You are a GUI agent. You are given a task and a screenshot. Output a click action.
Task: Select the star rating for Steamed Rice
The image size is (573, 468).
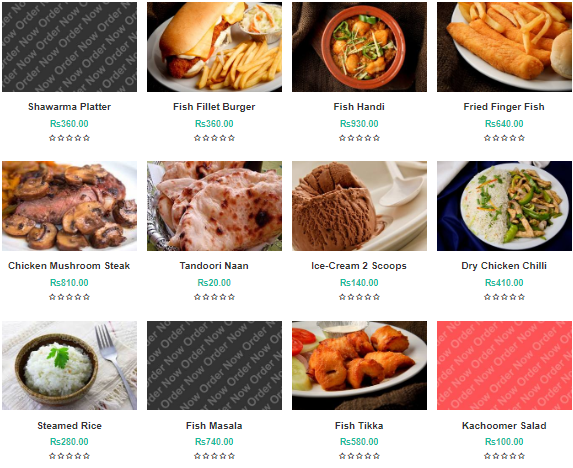69,456
